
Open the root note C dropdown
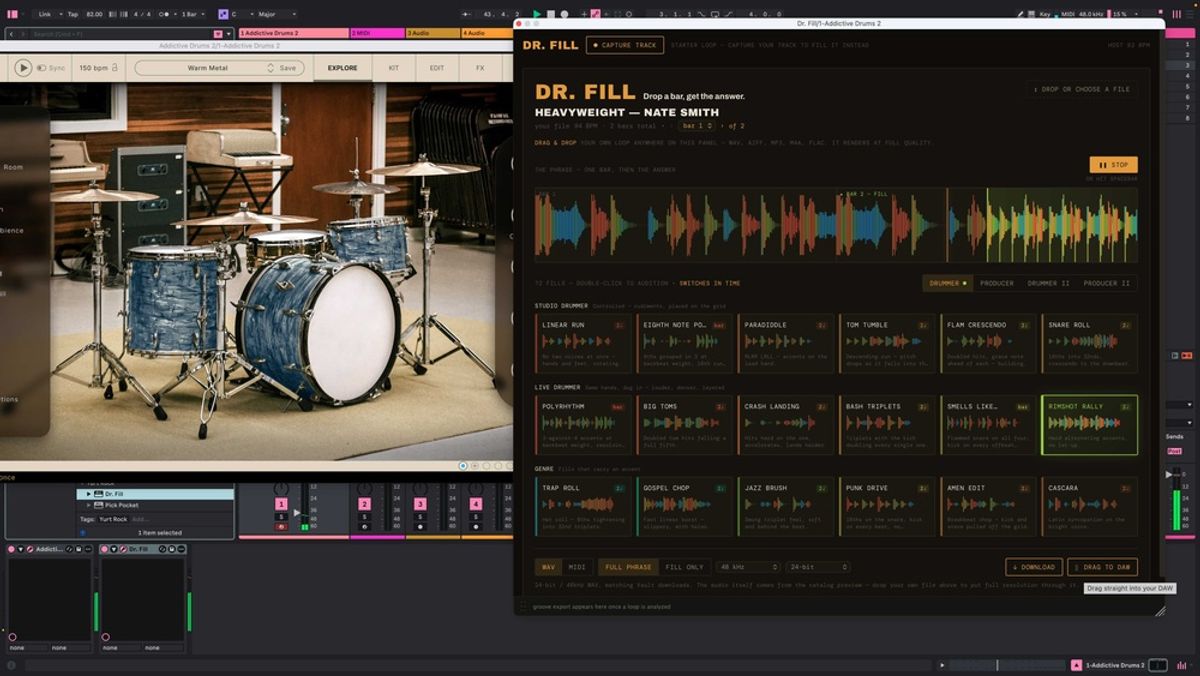click(x=241, y=14)
